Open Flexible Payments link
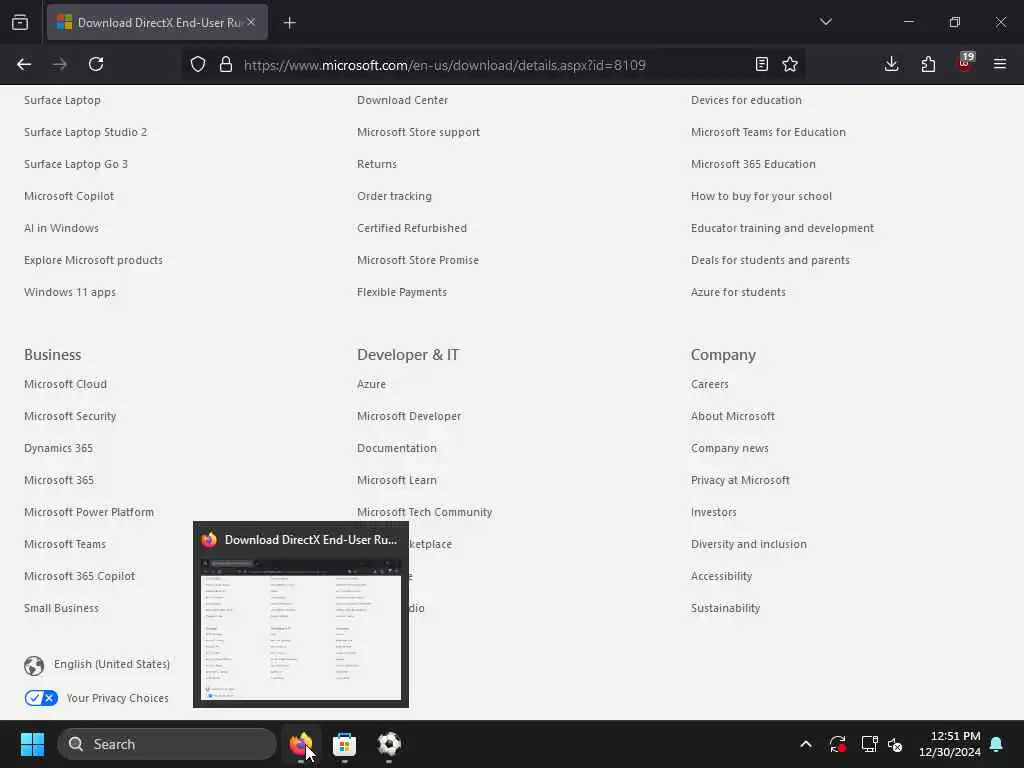 pos(402,292)
